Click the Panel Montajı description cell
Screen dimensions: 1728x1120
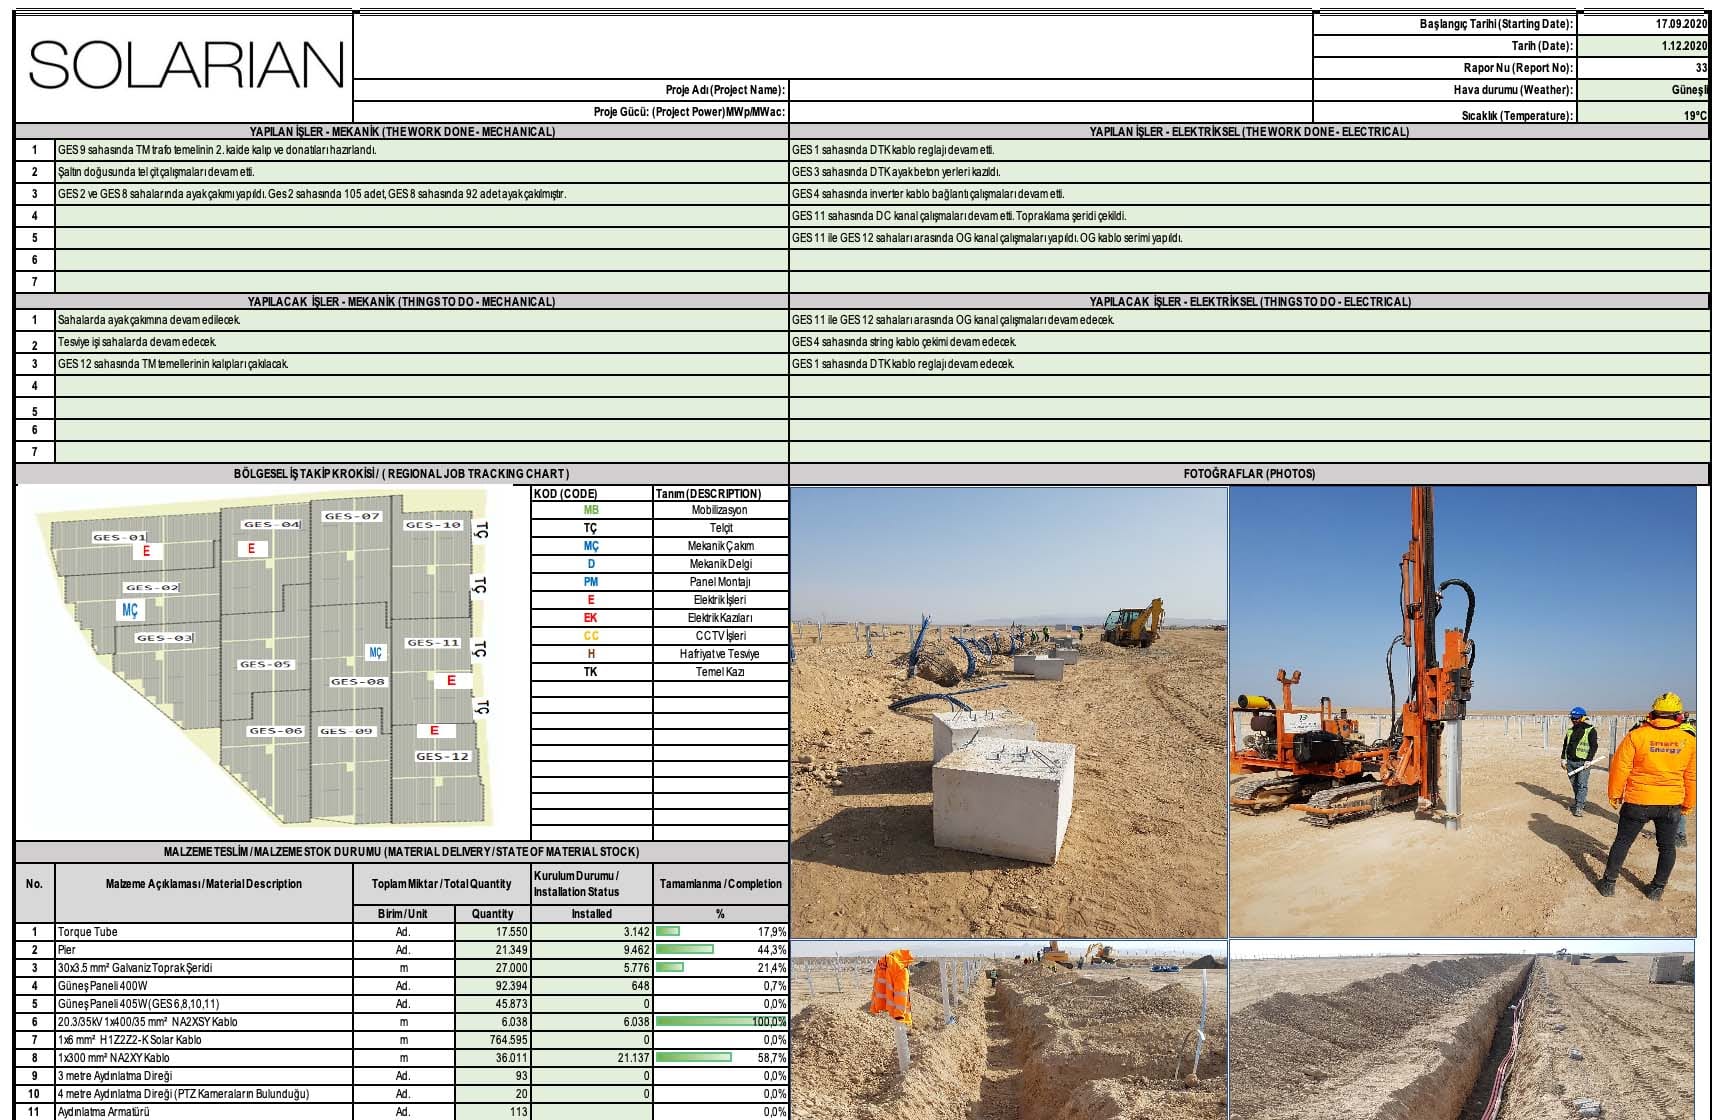coord(720,582)
